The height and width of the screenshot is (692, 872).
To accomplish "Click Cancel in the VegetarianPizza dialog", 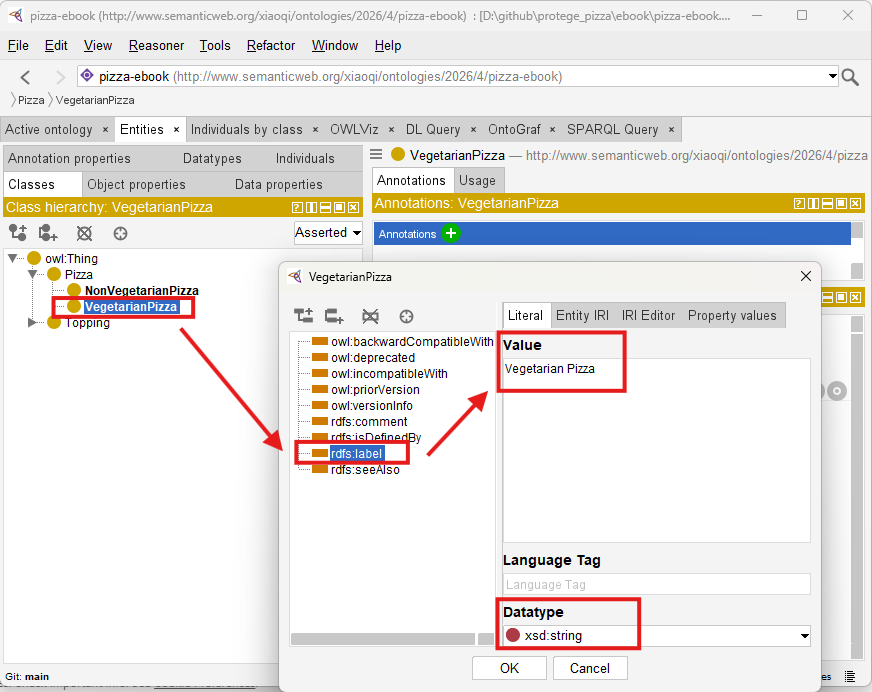I will [590, 668].
